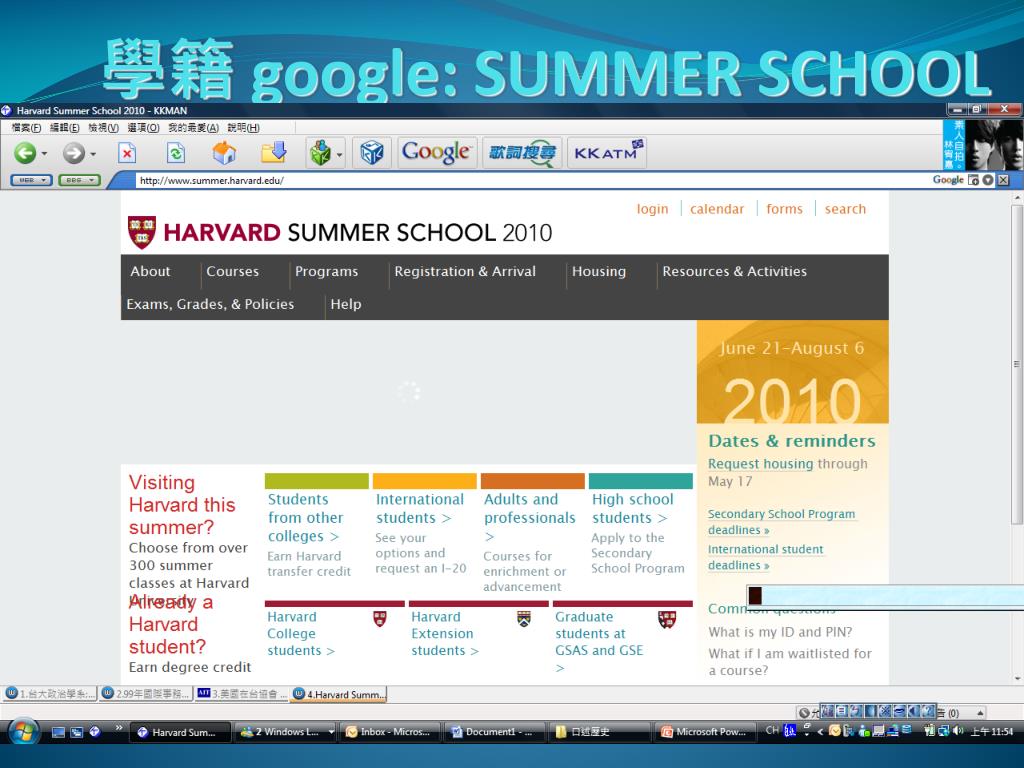The width and height of the screenshot is (1024, 768).
Task: Click the green KKMAN cube toolbar icon
Action: tap(320, 153)
